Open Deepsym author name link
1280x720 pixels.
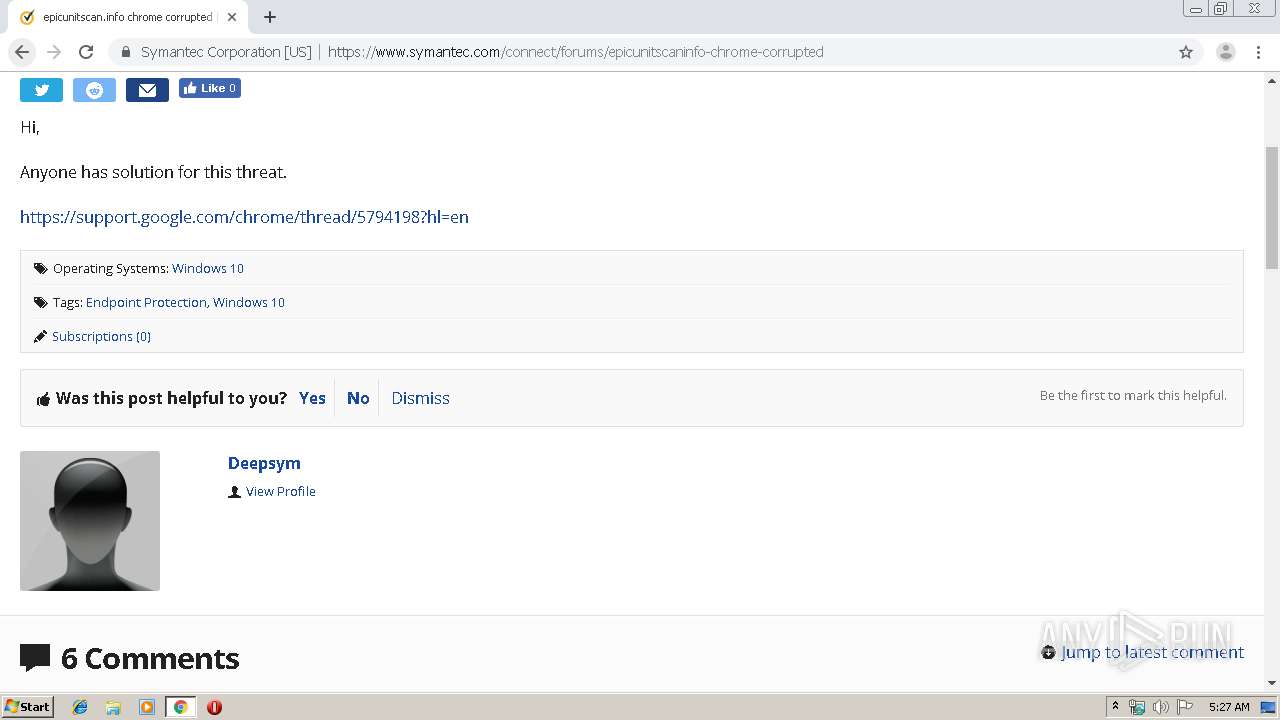point(264,463)
